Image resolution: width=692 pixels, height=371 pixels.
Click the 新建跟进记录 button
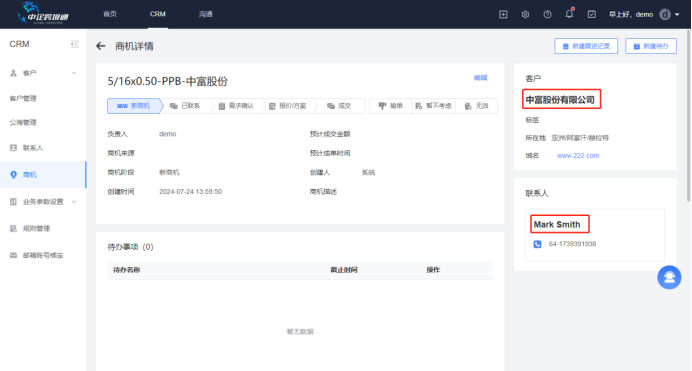tap(586, 46)
